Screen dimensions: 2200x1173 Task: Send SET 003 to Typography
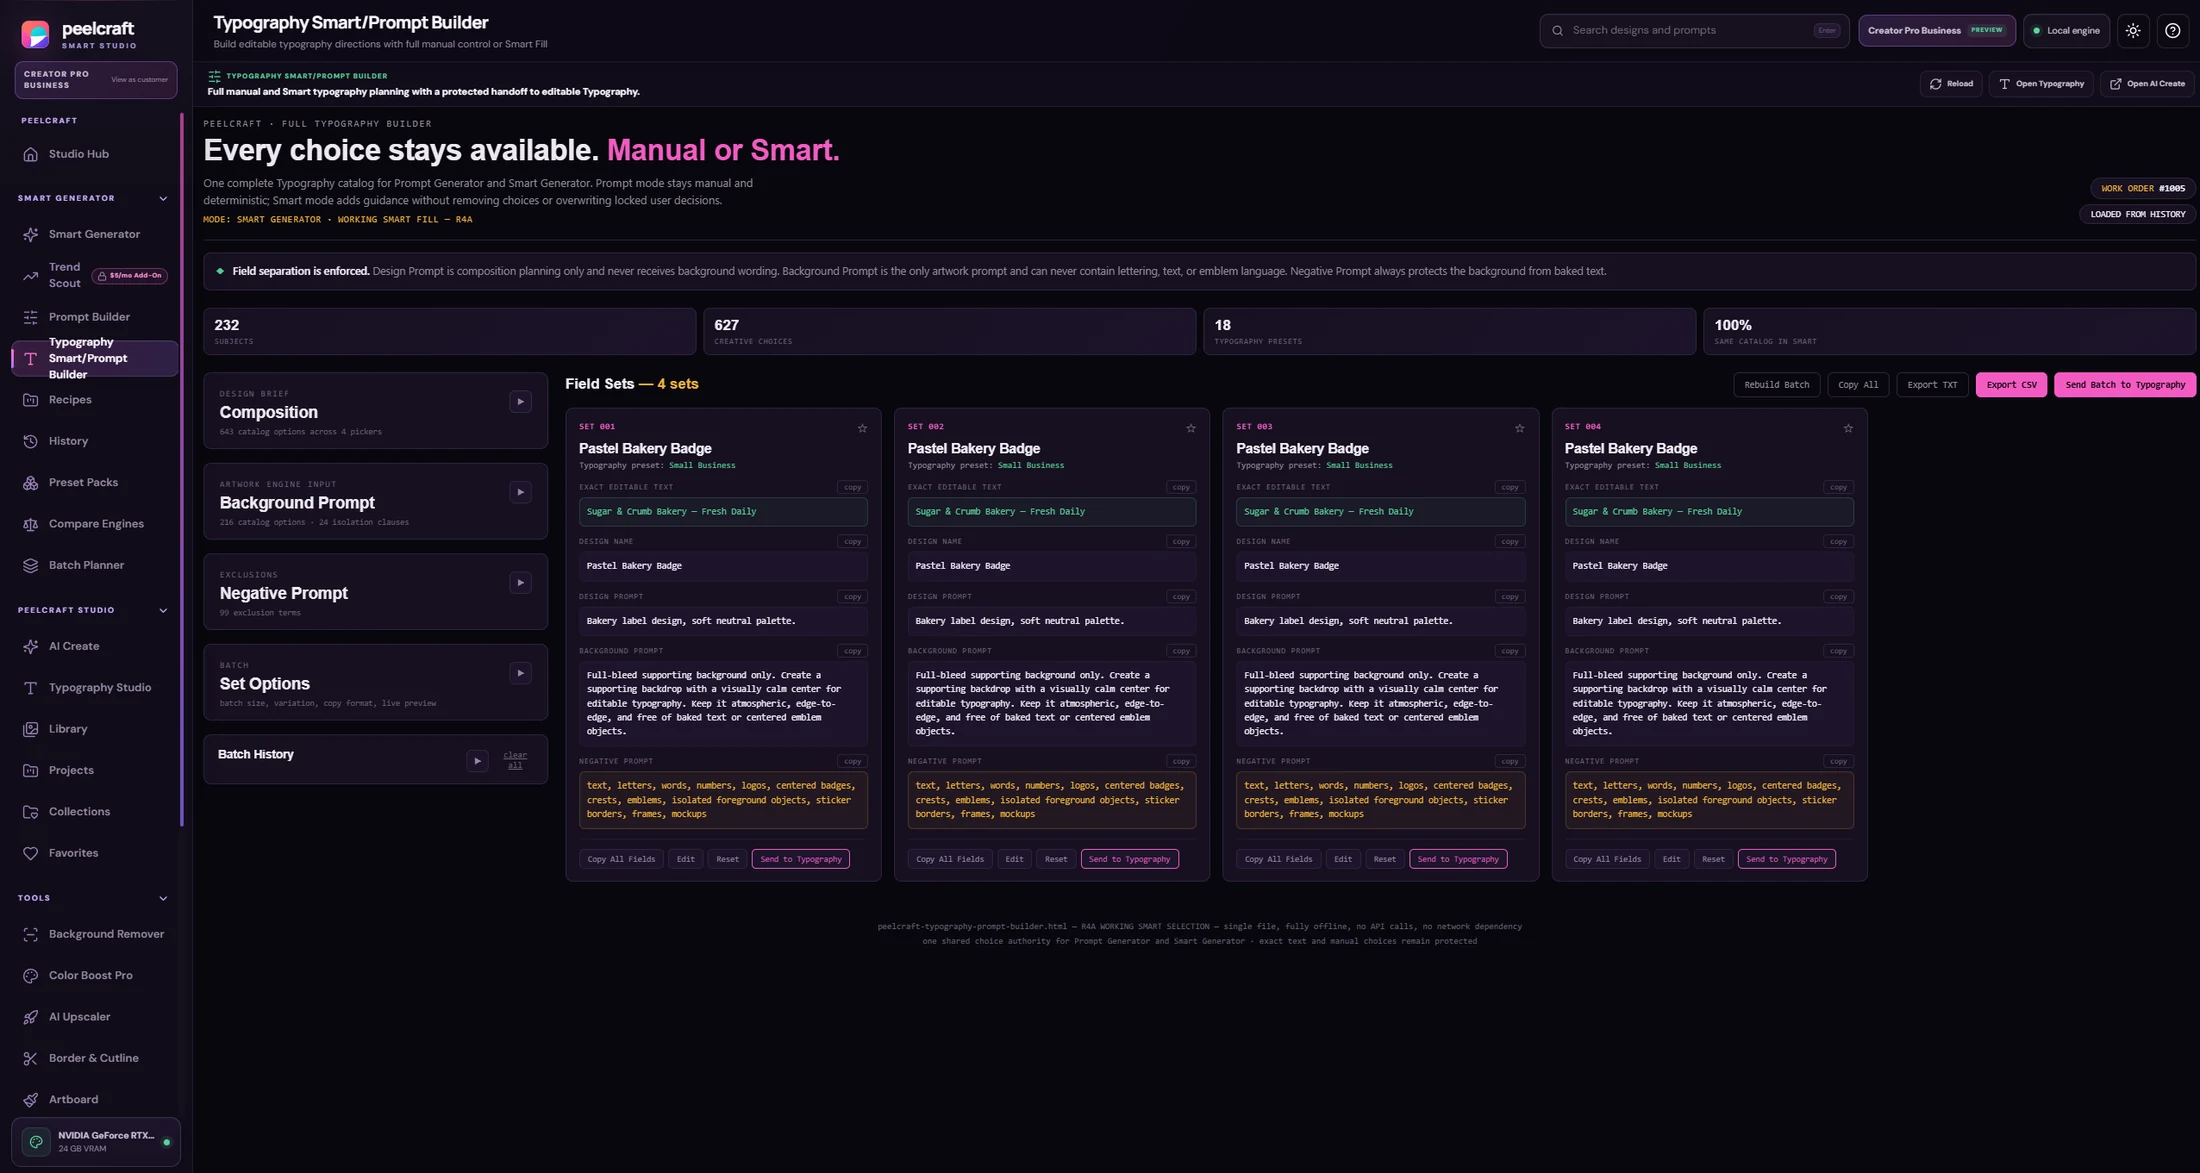pyautogui.click(x=1458, y=859)
